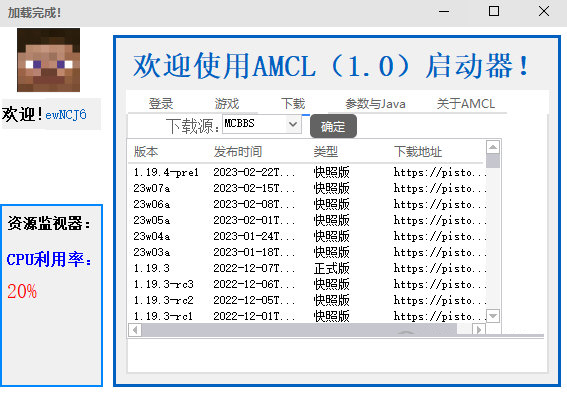The height and width of the screenshot is (396, 567).
Task: Switch to the 登录 tab
Action: [x=161, y=104]
